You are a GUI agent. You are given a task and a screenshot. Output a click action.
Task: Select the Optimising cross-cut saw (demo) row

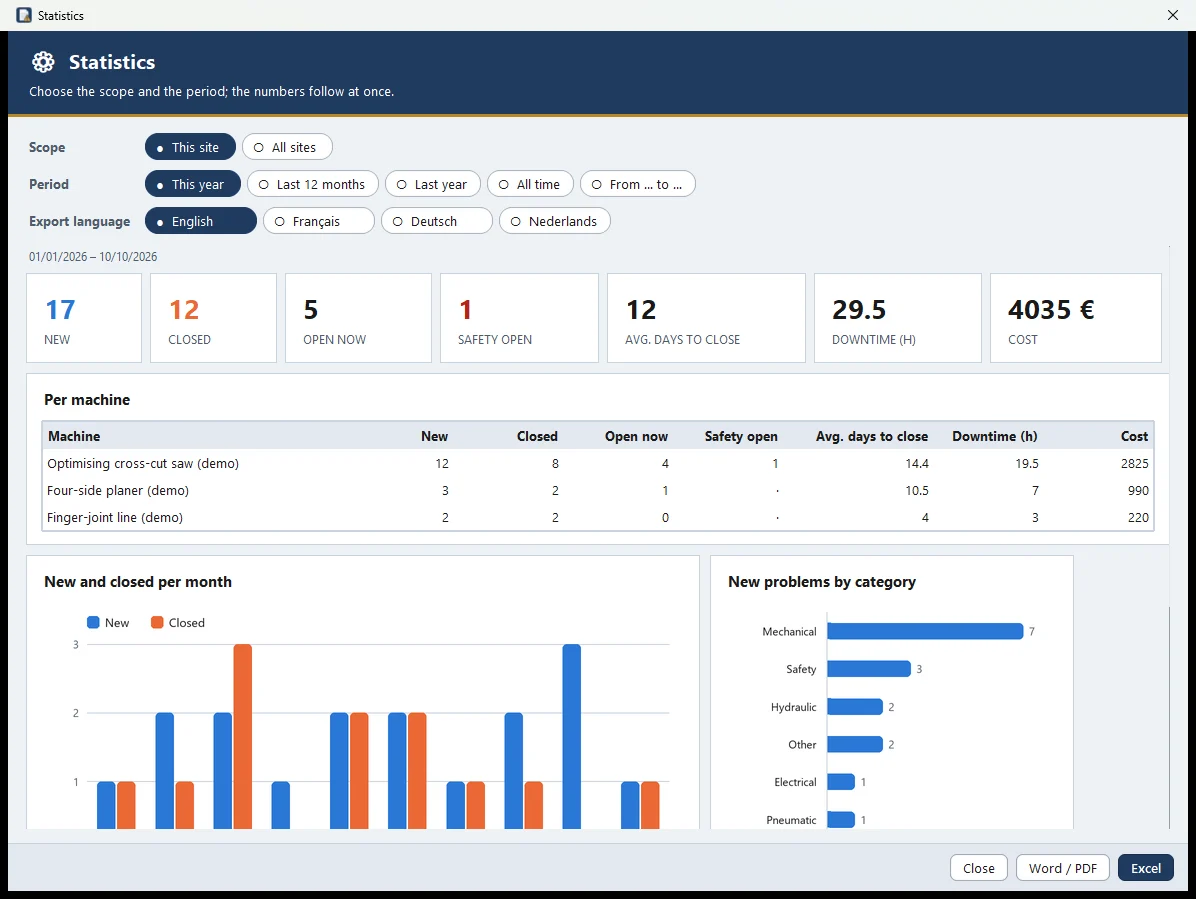point(598,464)
